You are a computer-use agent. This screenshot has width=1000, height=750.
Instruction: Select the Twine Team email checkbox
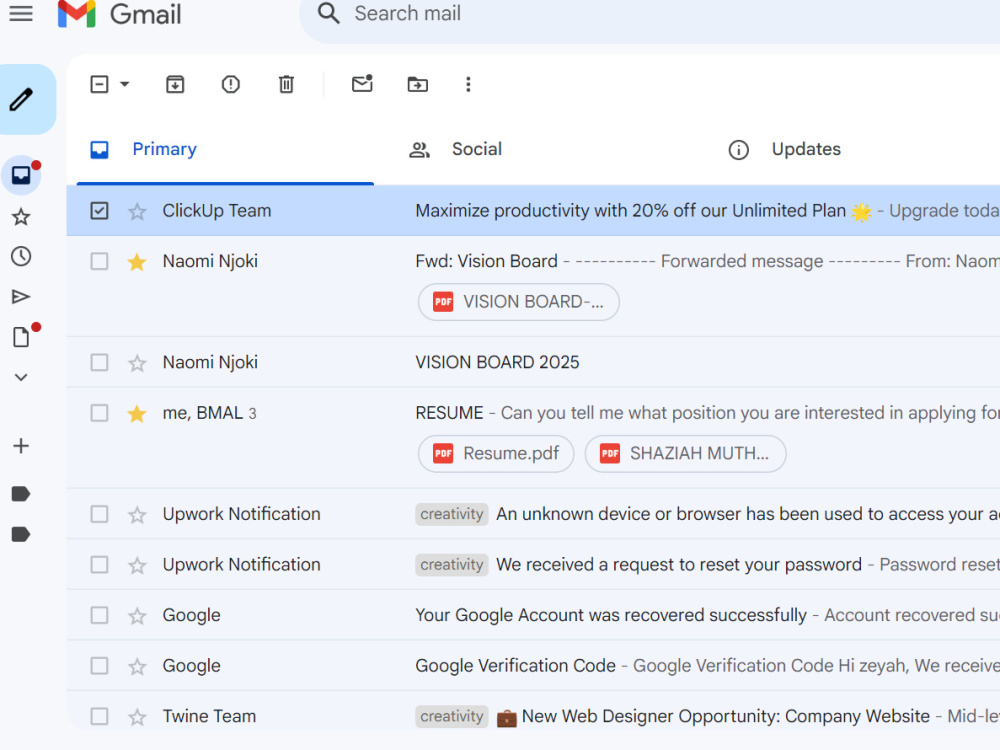click(x=99, y=716)
